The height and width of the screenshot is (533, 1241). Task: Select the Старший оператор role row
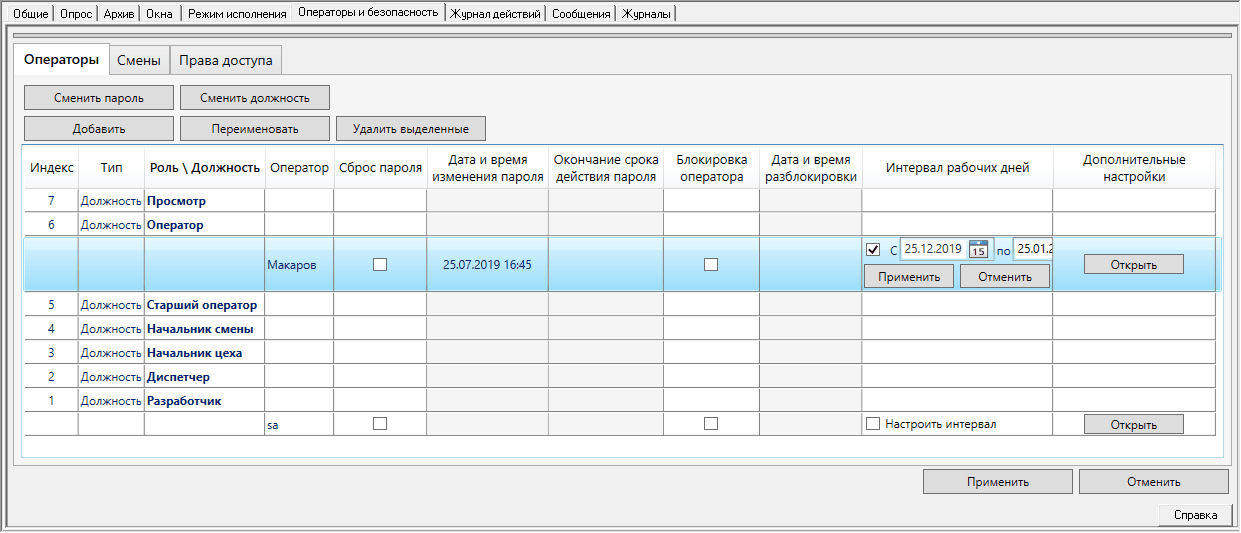[x=620, y=305]
